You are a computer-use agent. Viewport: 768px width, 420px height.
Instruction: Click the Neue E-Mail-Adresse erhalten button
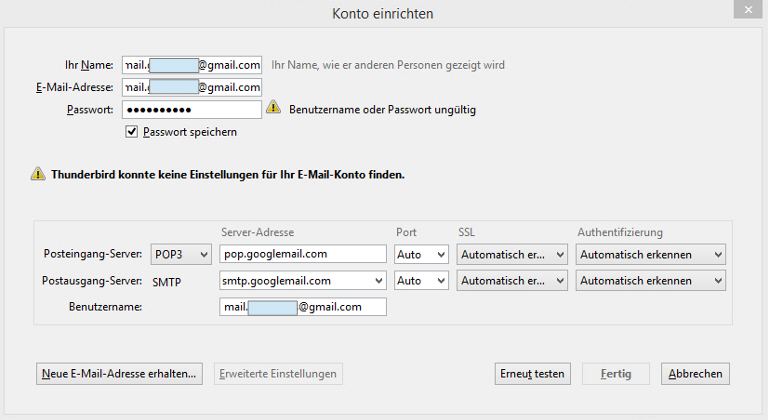point(119,374)
